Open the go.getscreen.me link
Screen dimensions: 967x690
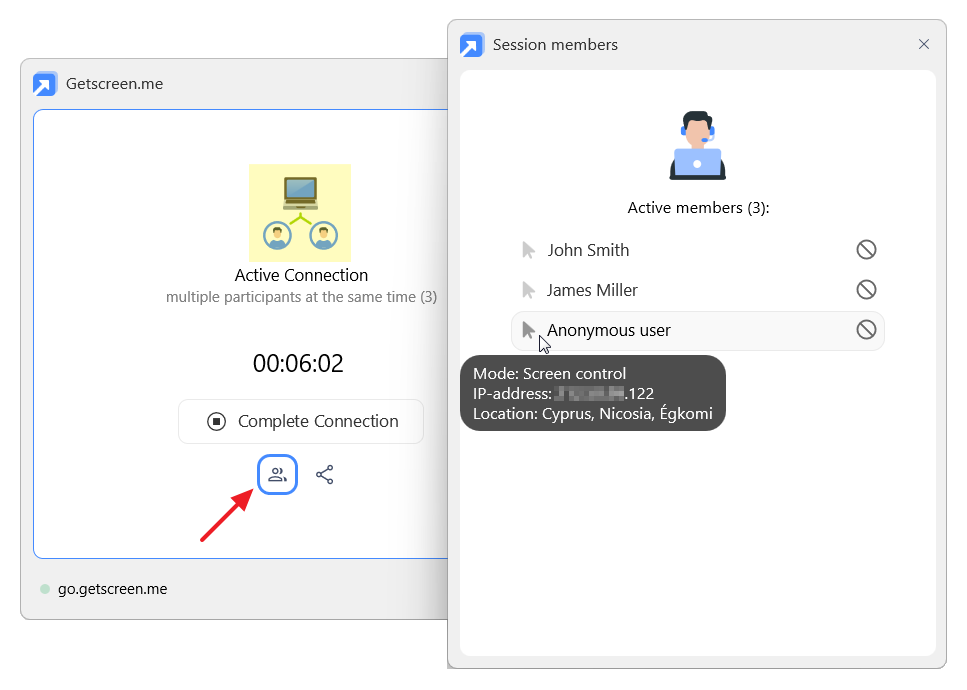click(x=112, y=589)
